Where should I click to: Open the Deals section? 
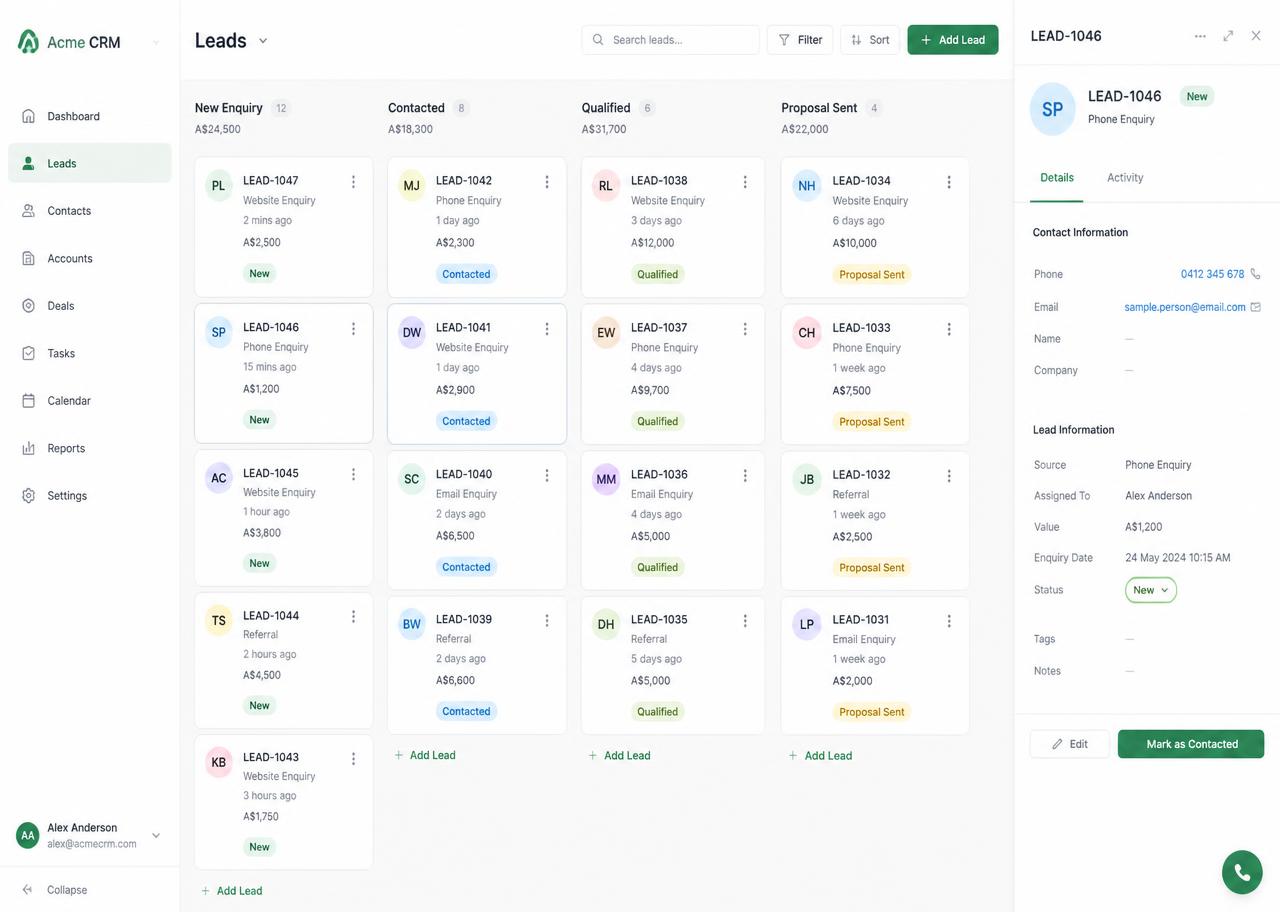pos(89,306)
